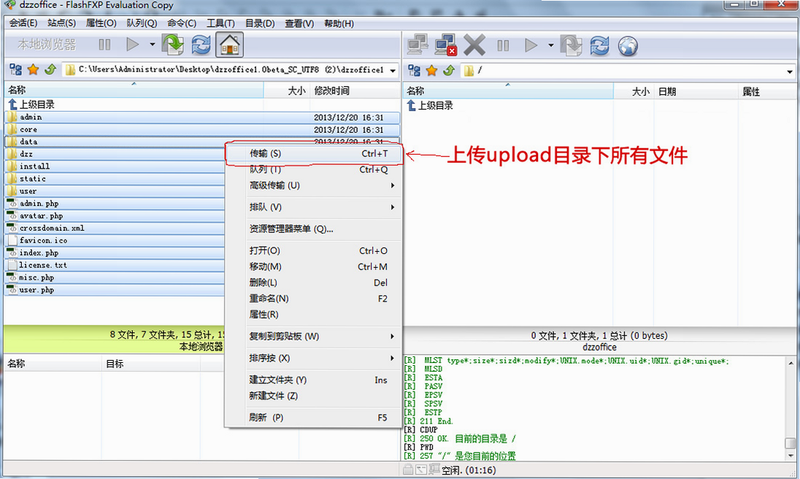The width and height of the screenshot is (800, 479).
Task: Expand the 排队 (V) submenu
Action: click(x=314, y=207)
